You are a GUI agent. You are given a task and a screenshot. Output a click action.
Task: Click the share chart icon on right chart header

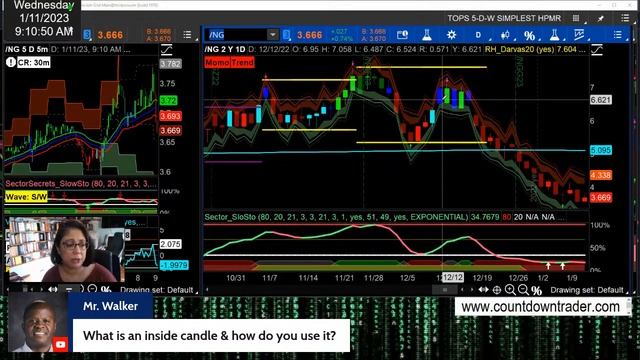pyautogui.click(x=597, y=50)
